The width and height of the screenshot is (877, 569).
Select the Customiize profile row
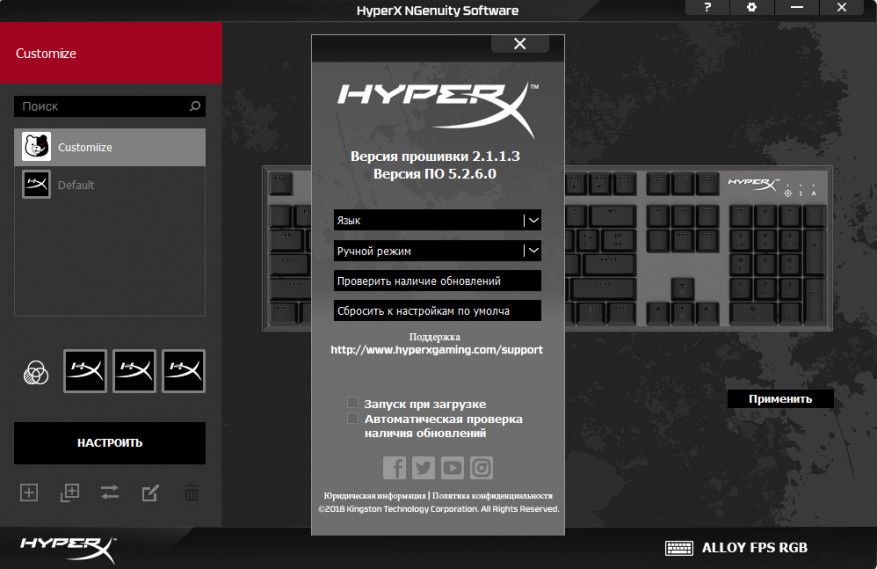point(110,147)
